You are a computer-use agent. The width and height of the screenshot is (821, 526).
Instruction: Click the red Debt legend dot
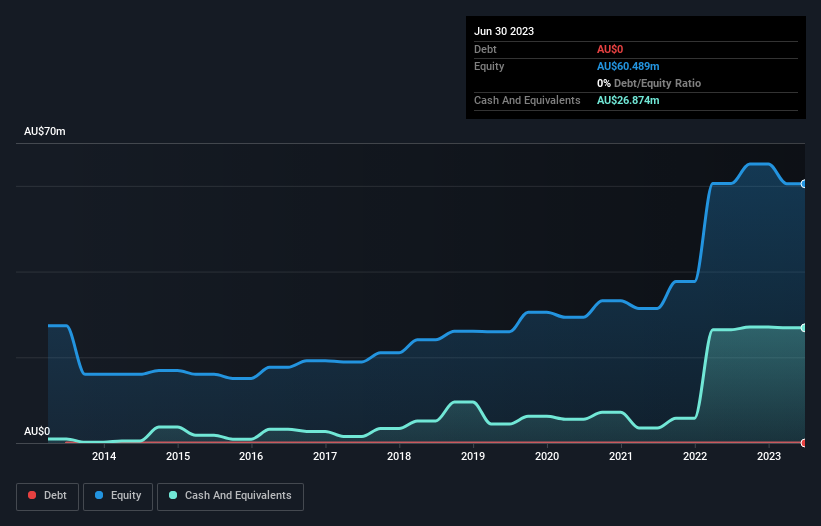[x=32, y=495]
